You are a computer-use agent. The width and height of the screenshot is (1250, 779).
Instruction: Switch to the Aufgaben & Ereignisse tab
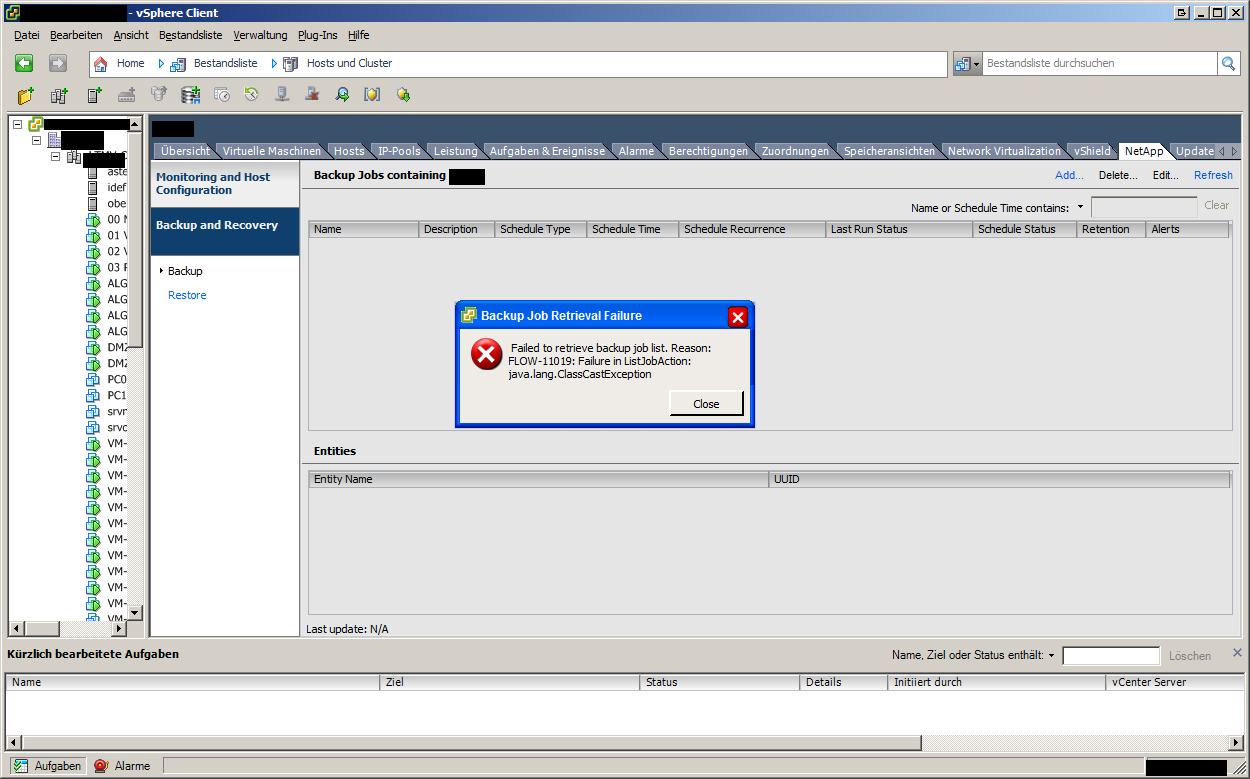click(x=547, y=151)
